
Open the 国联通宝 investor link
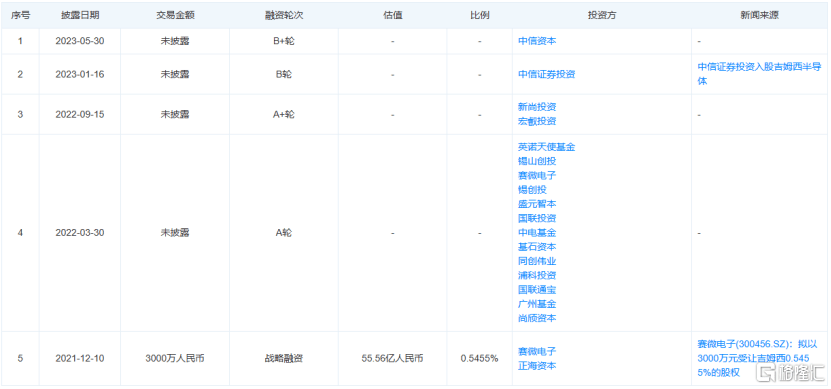point(537,290)
